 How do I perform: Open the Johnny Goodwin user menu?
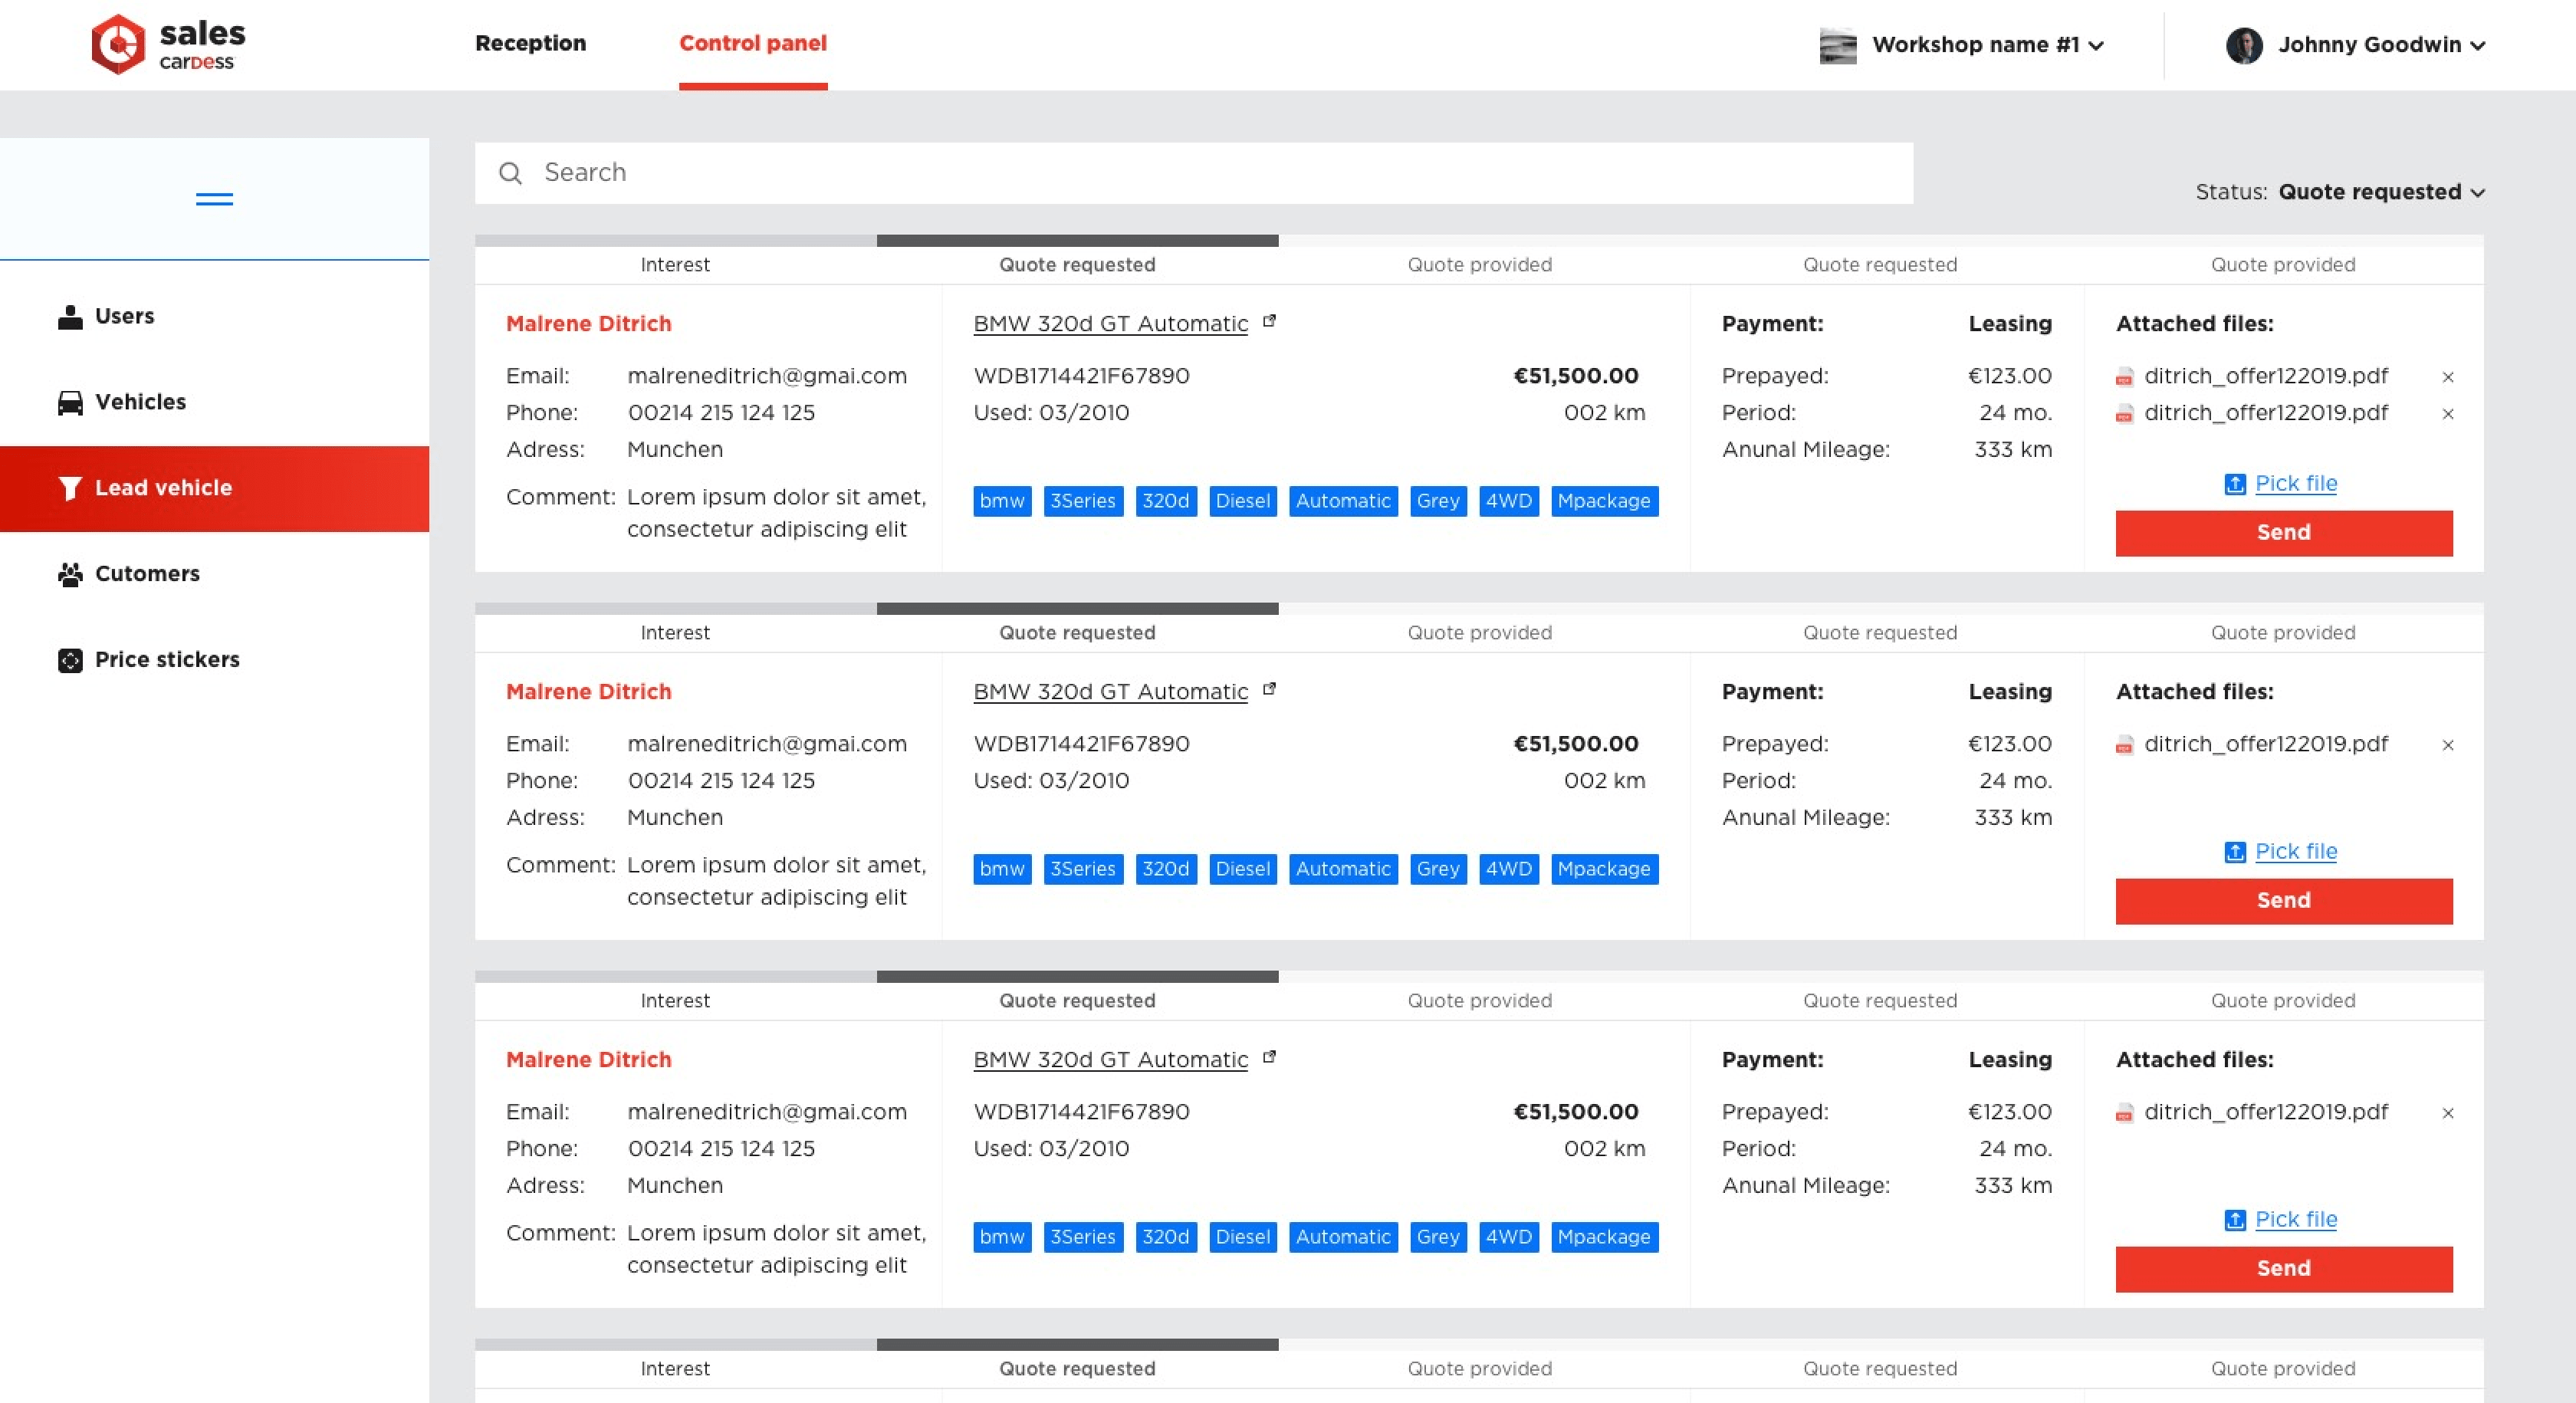[2381, 45]
